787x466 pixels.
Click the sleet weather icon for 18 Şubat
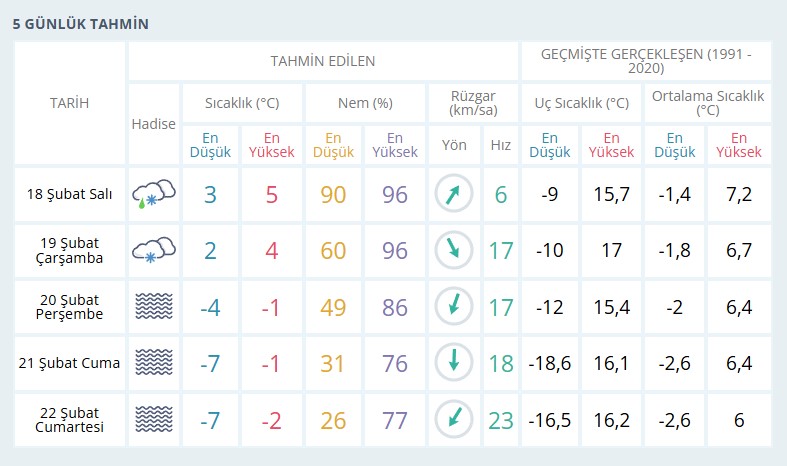tap(153, 194)
